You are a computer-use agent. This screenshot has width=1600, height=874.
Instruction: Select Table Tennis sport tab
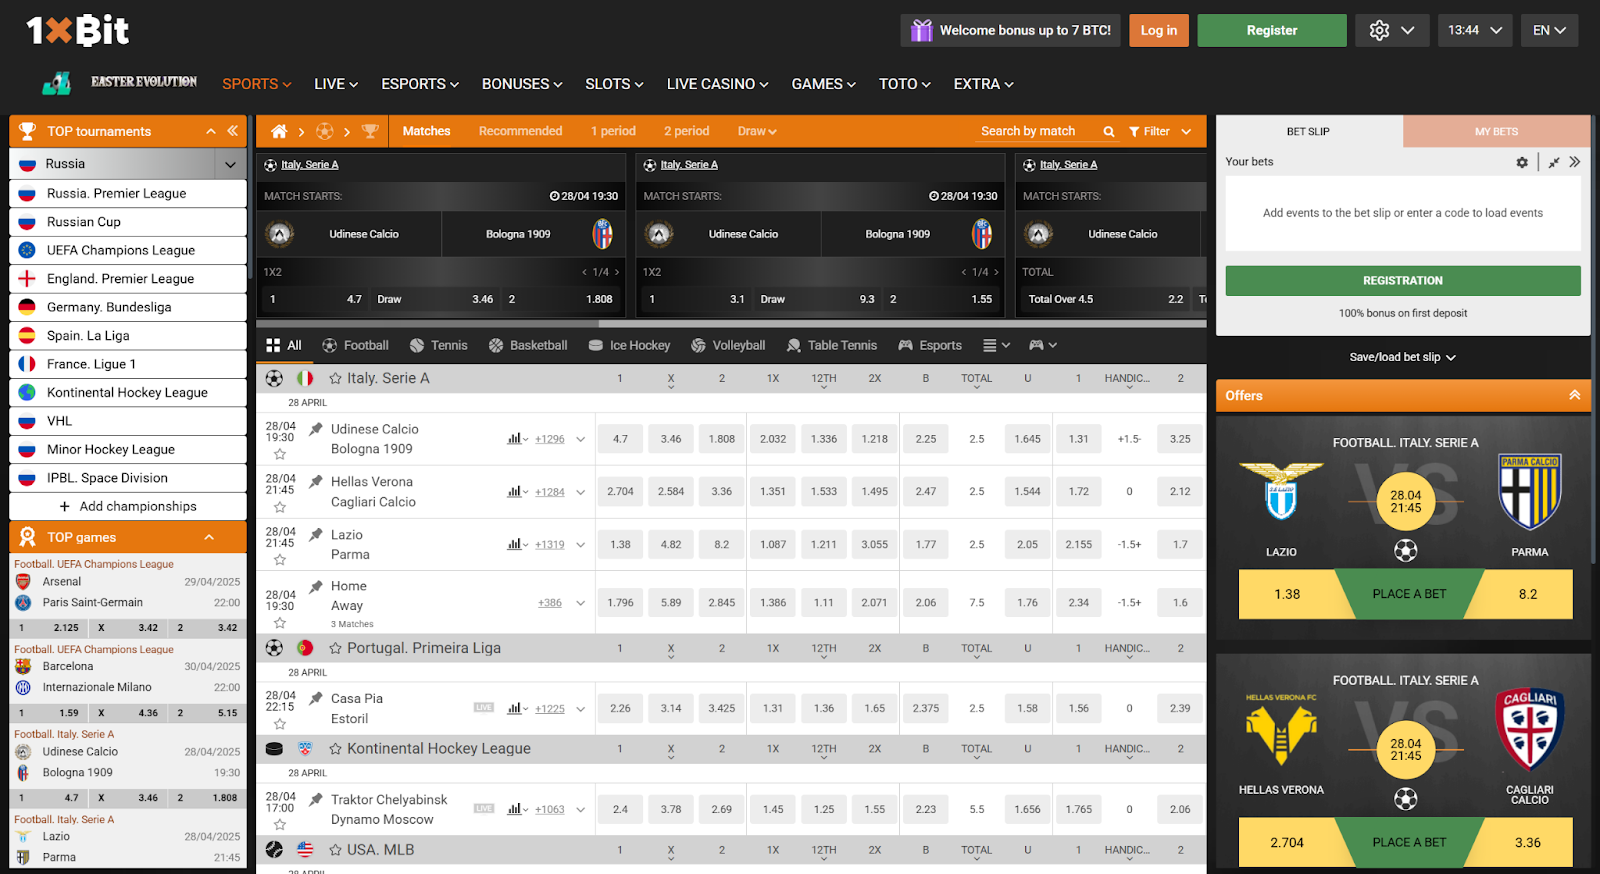pyautogui.click(x=832, y=345)
